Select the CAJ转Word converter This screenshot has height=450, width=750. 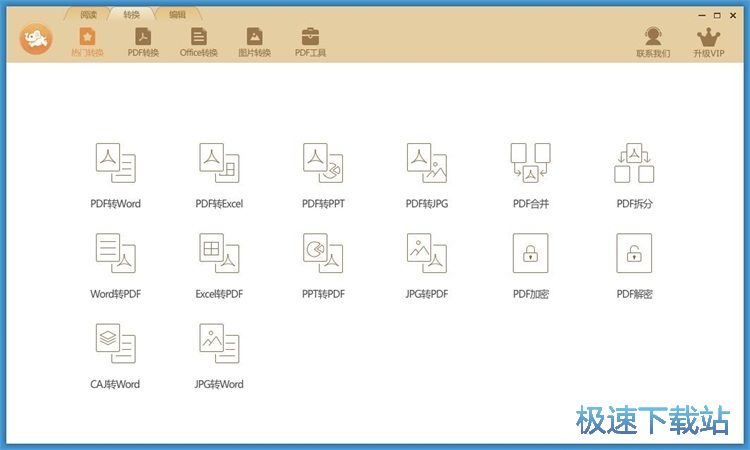[115, 356]
